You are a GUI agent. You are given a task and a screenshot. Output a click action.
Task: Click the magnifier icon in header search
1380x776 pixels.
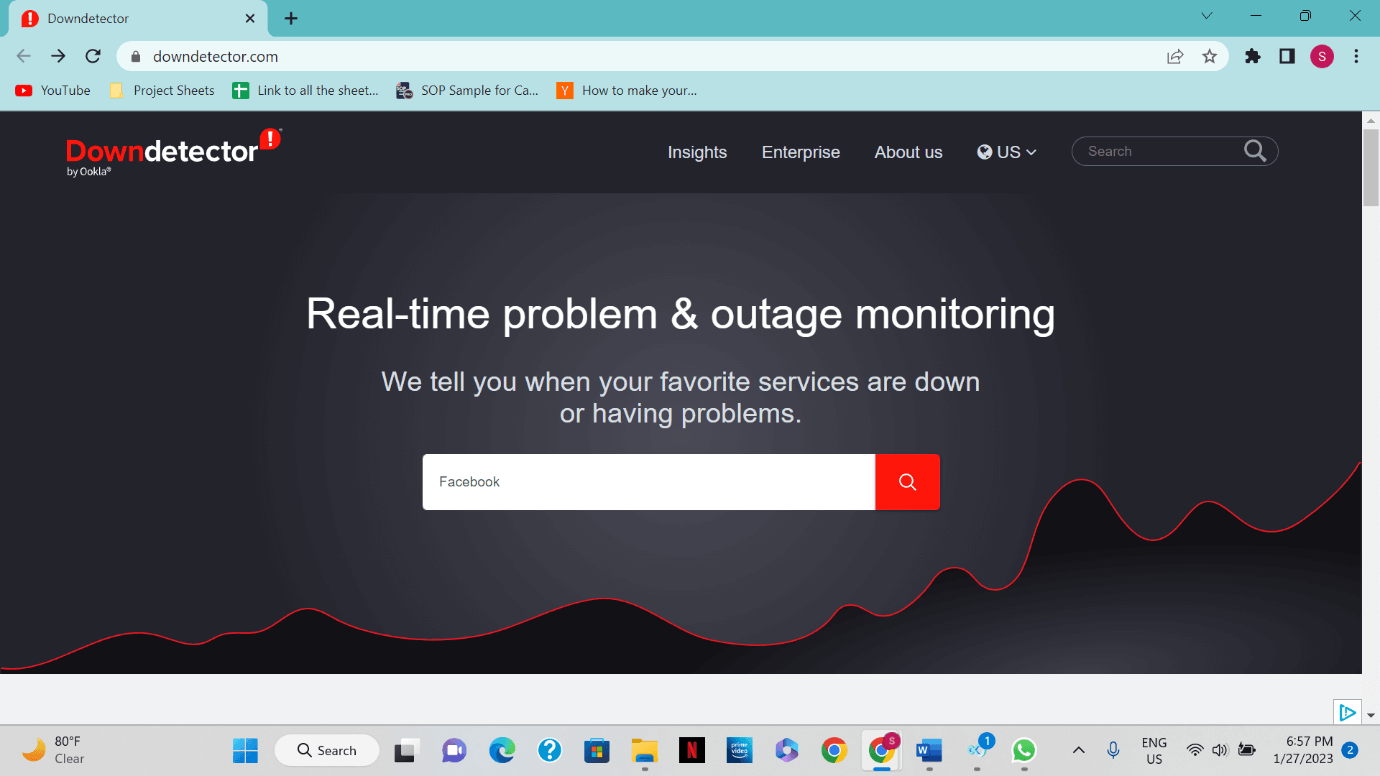pyautogui.click(x=1255, y=151)
